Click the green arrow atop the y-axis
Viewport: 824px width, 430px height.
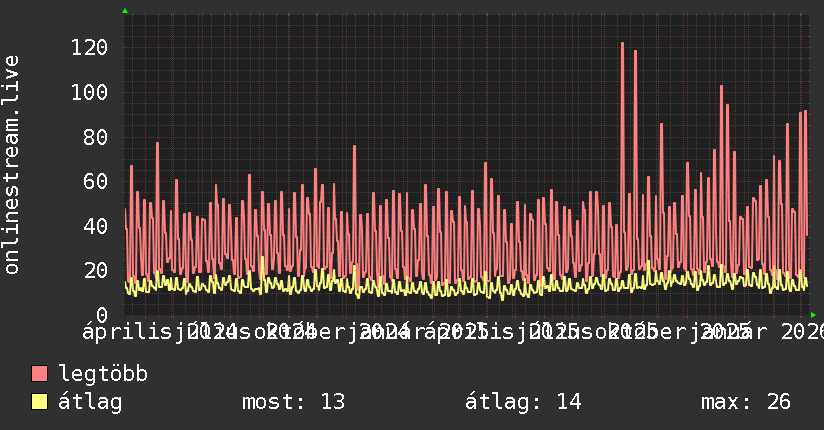point(125,11)
